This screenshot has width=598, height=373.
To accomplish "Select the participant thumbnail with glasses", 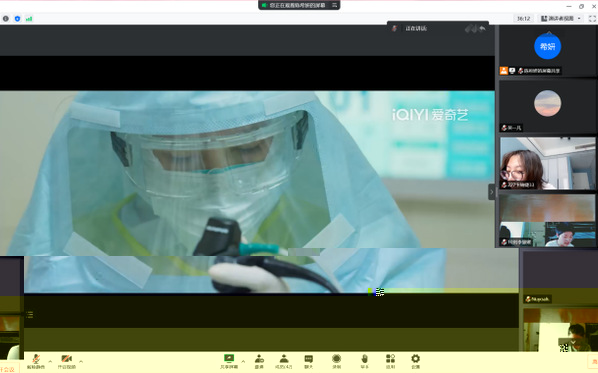I will pos(547,163).
